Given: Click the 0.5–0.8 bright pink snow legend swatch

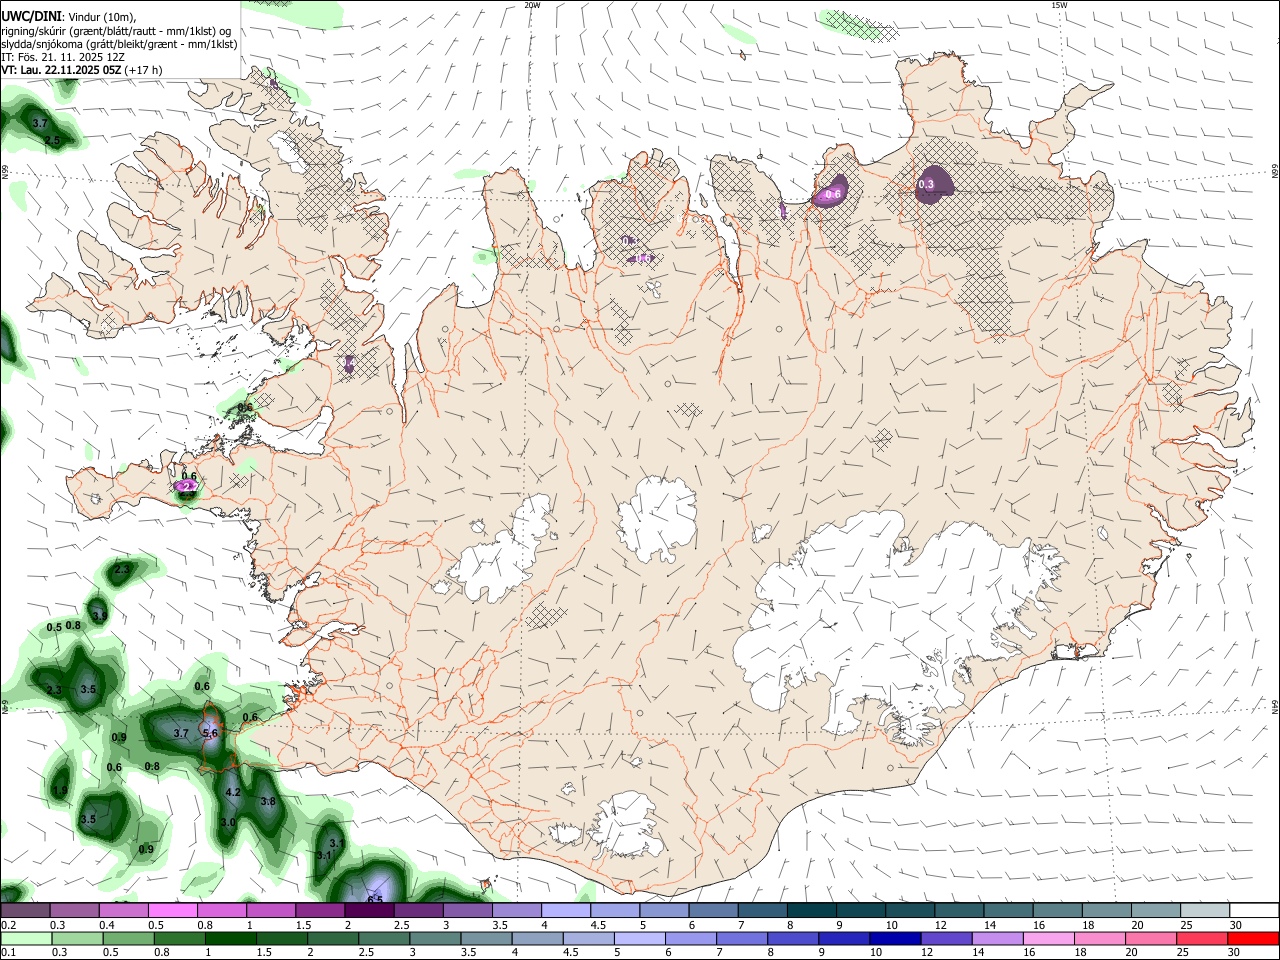Looking at the screenshot, I should click(172, 911).
